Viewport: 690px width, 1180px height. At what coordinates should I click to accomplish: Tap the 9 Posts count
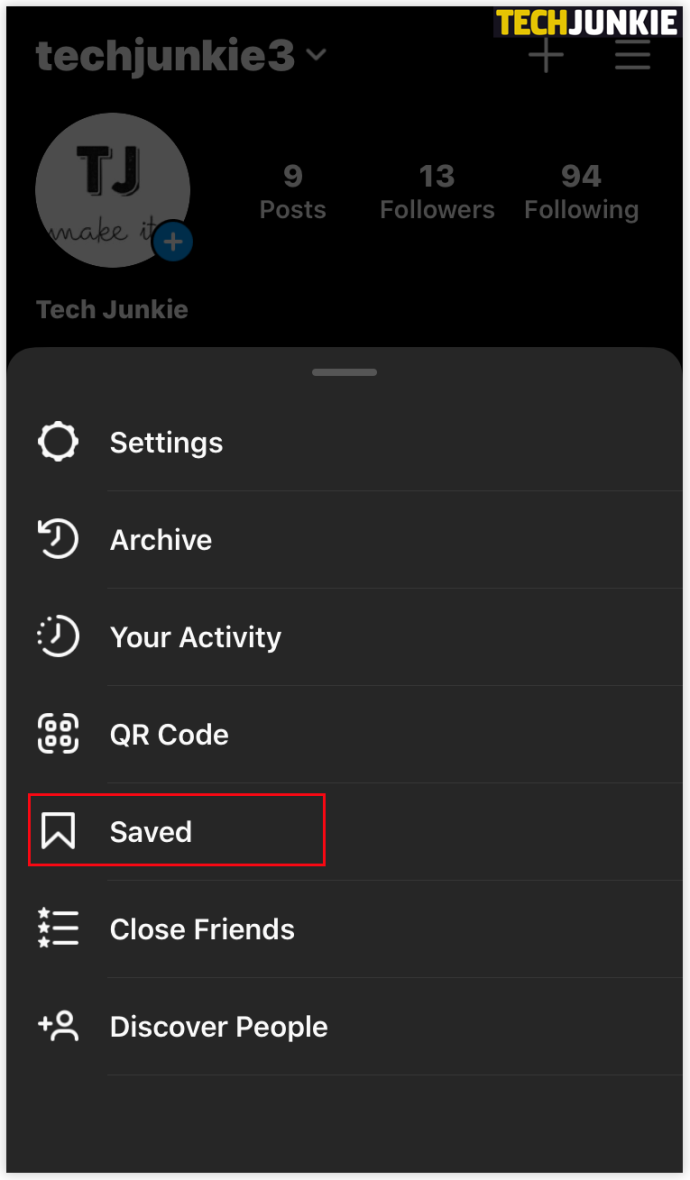click(293, 193)
